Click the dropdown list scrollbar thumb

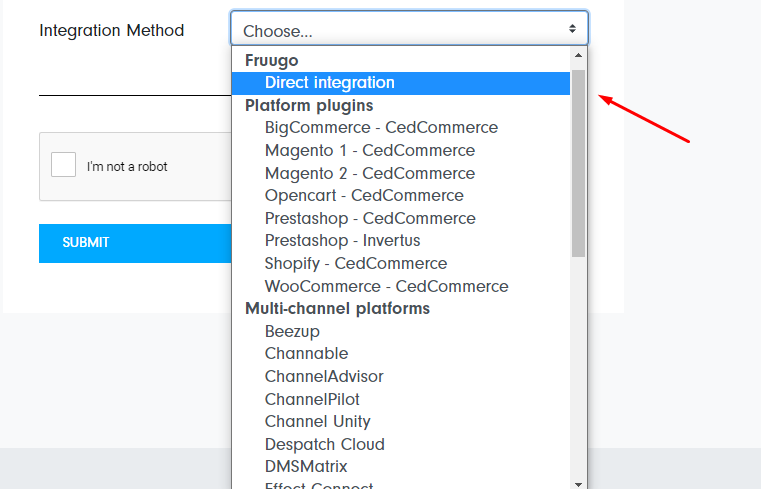(x=578, y=163)
